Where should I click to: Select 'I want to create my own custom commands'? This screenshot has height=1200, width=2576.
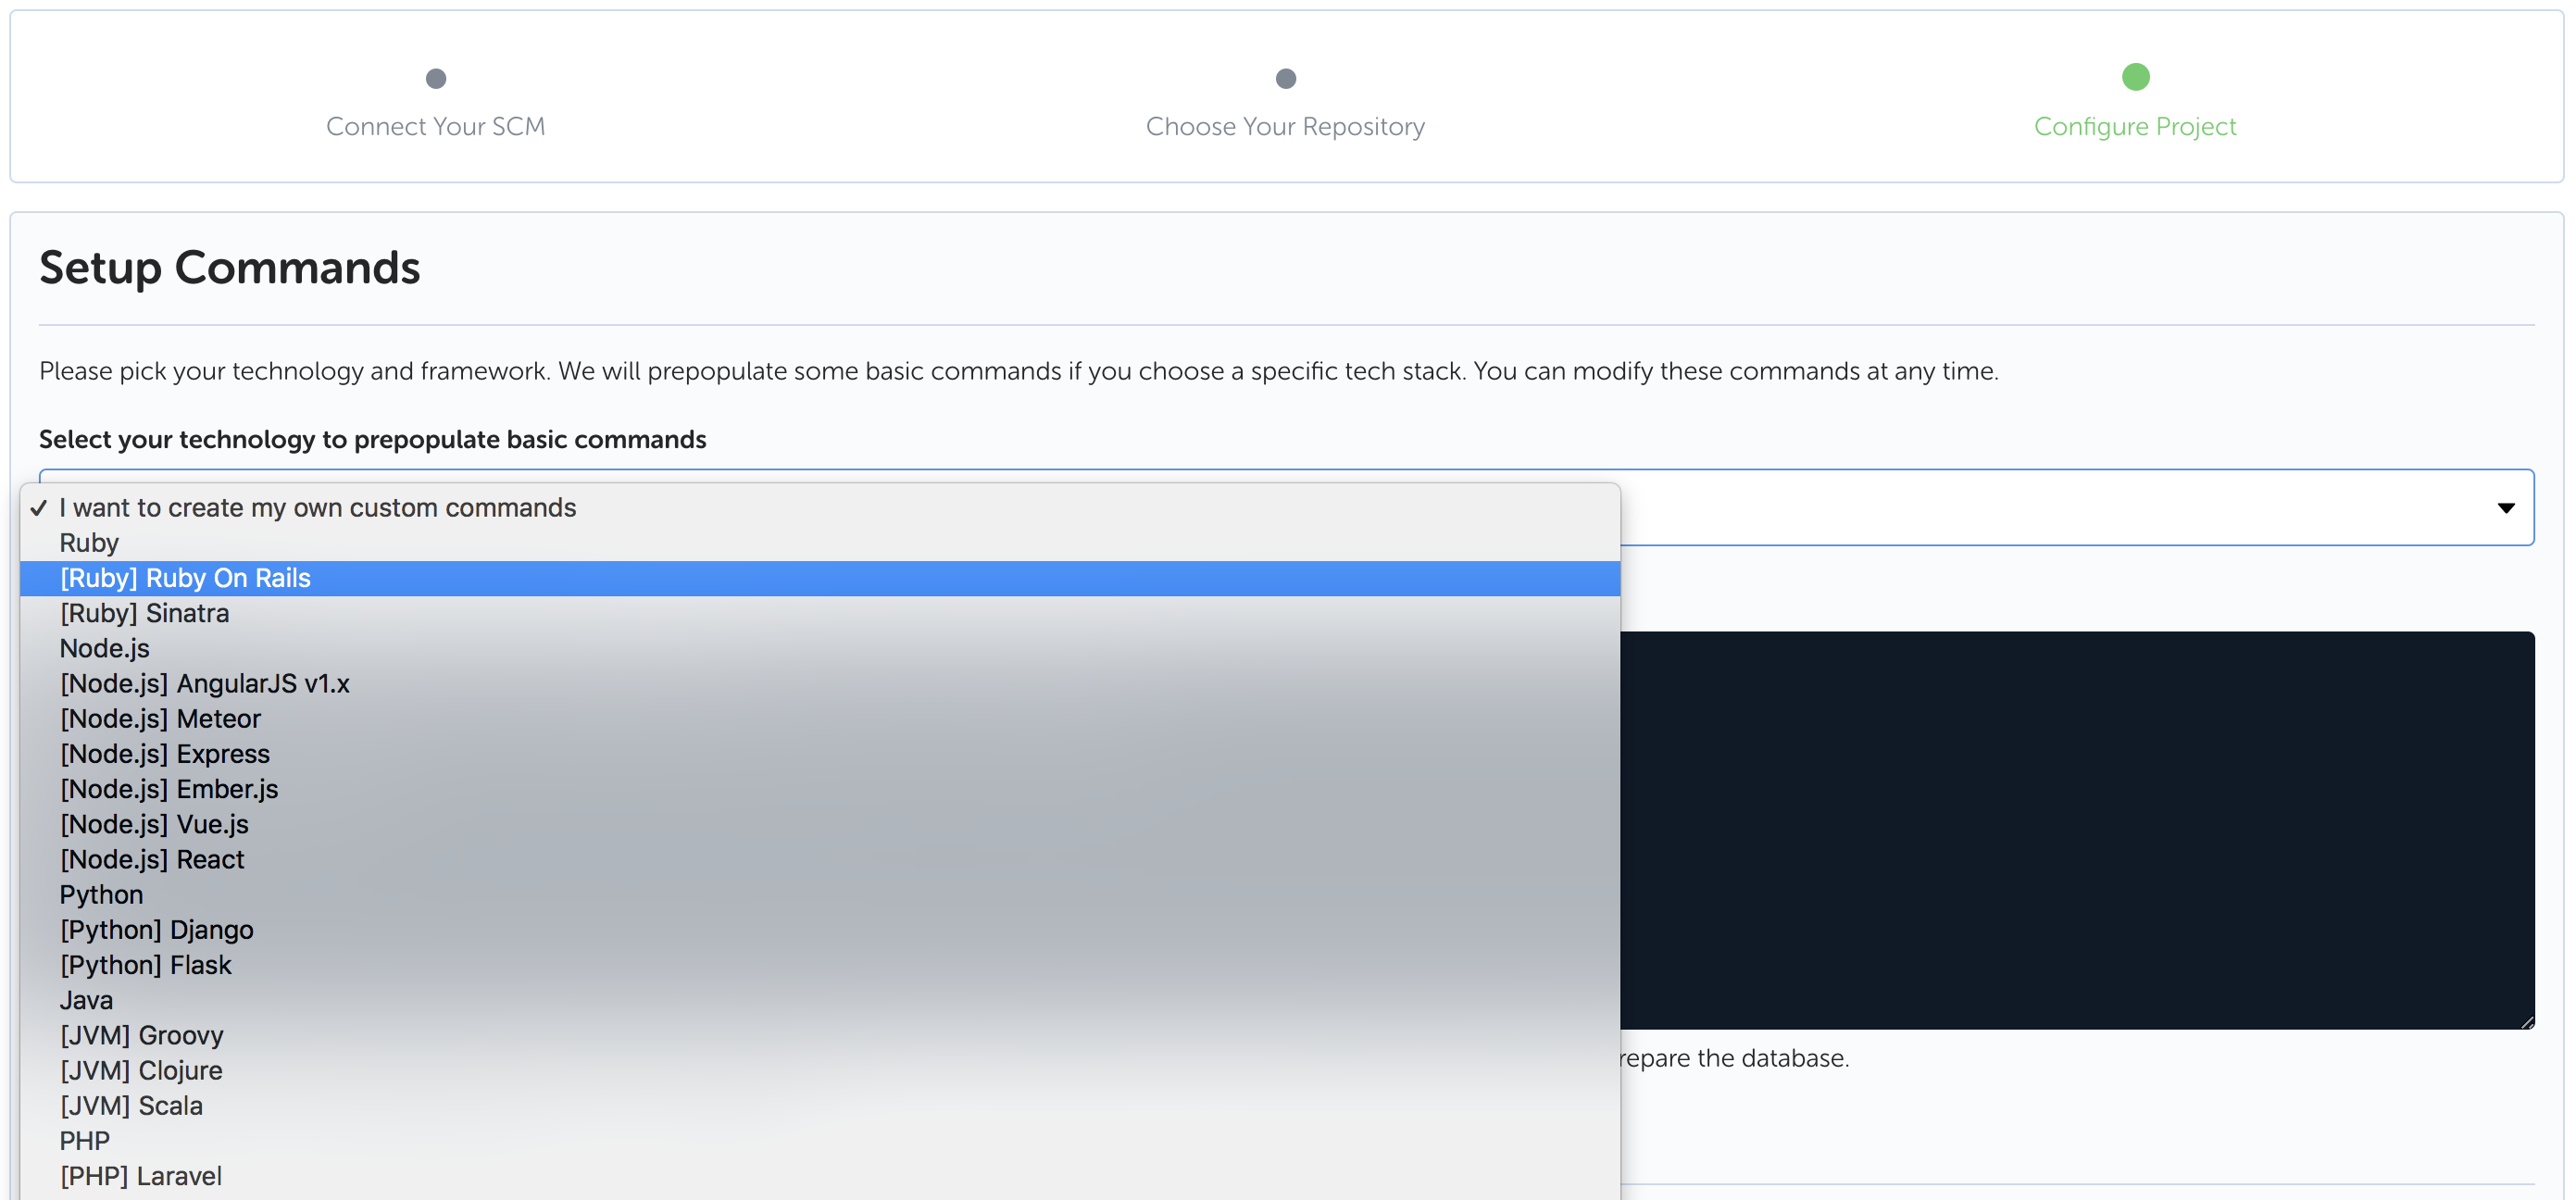click(x=820, y=508)
